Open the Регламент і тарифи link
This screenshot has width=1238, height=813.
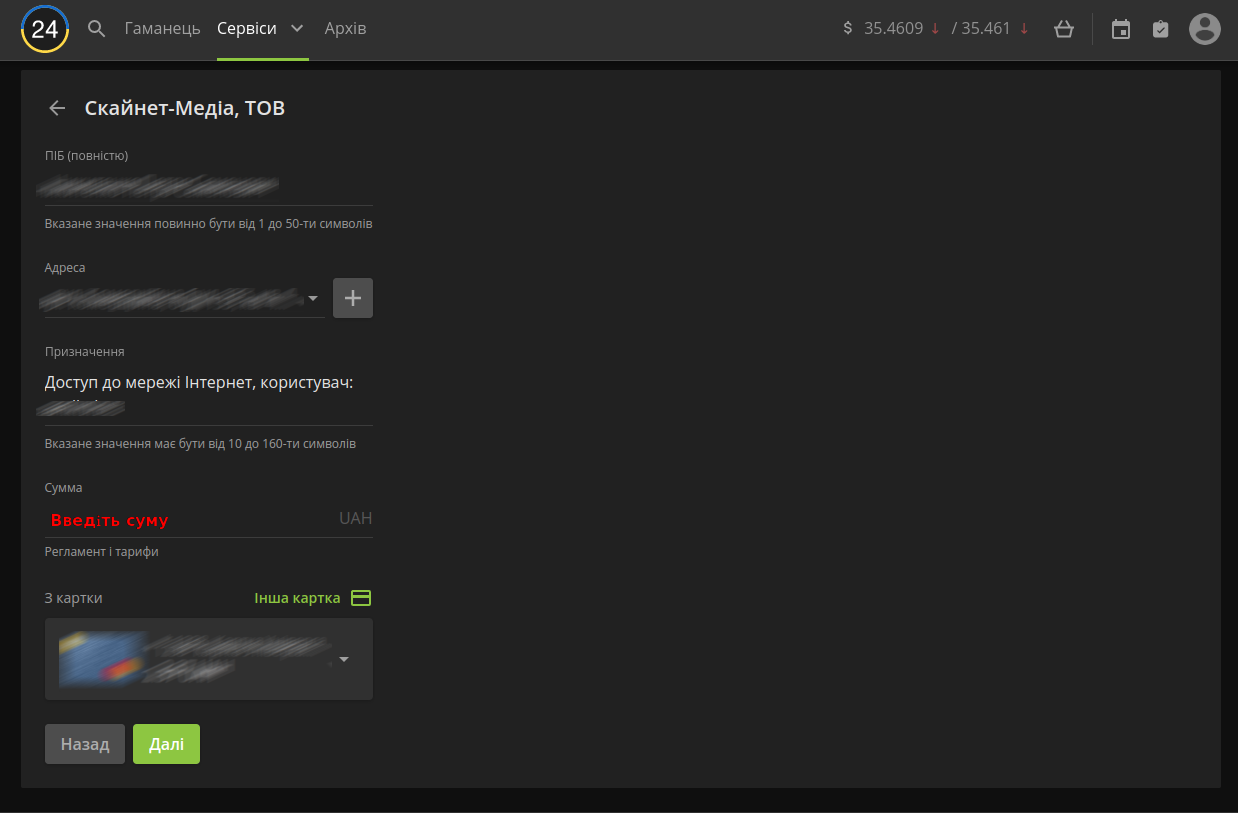(102, 551)
